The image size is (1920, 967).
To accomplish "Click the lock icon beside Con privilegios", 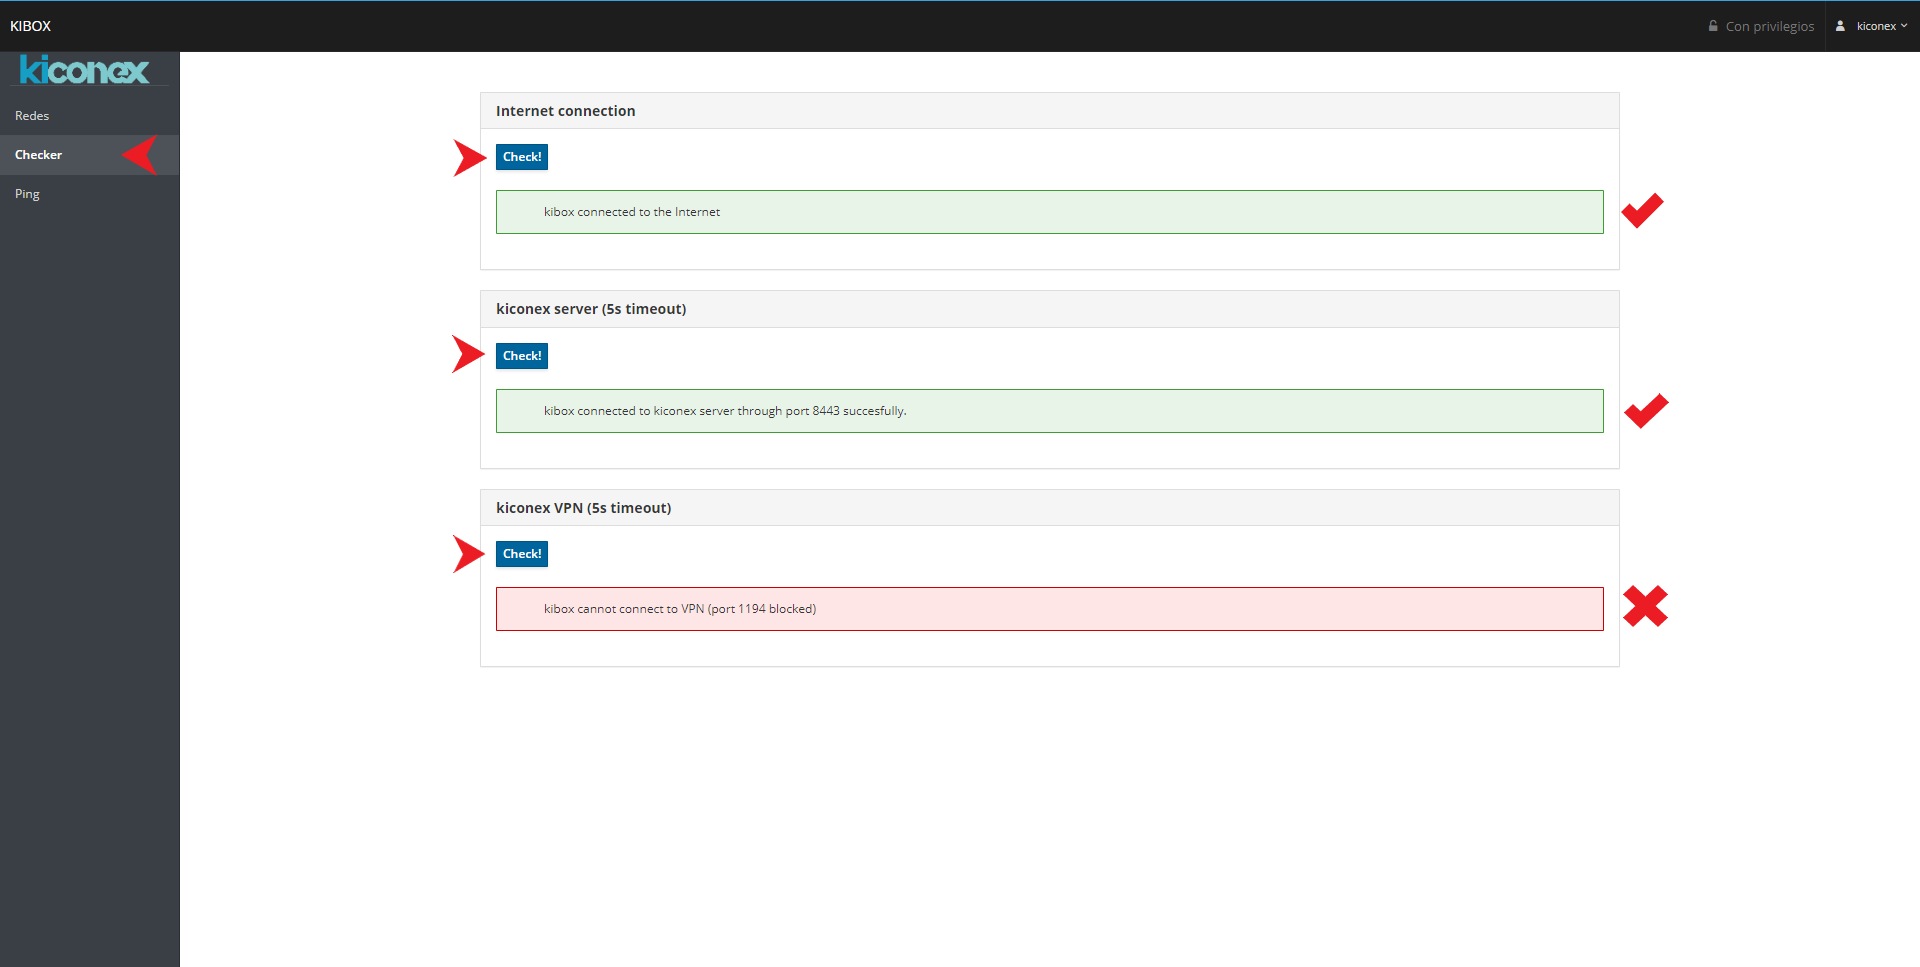I will point(1713,26).
